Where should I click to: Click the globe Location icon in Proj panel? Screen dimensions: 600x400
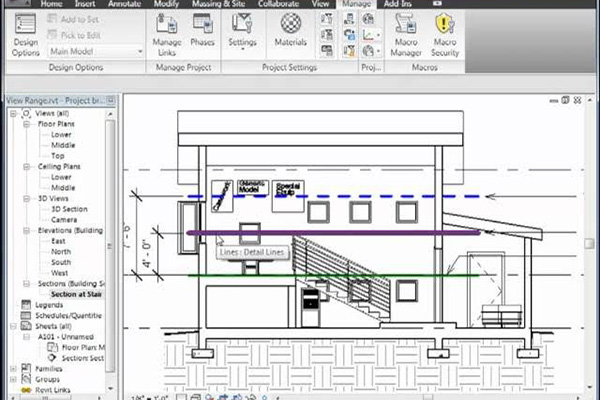(368, 19)
